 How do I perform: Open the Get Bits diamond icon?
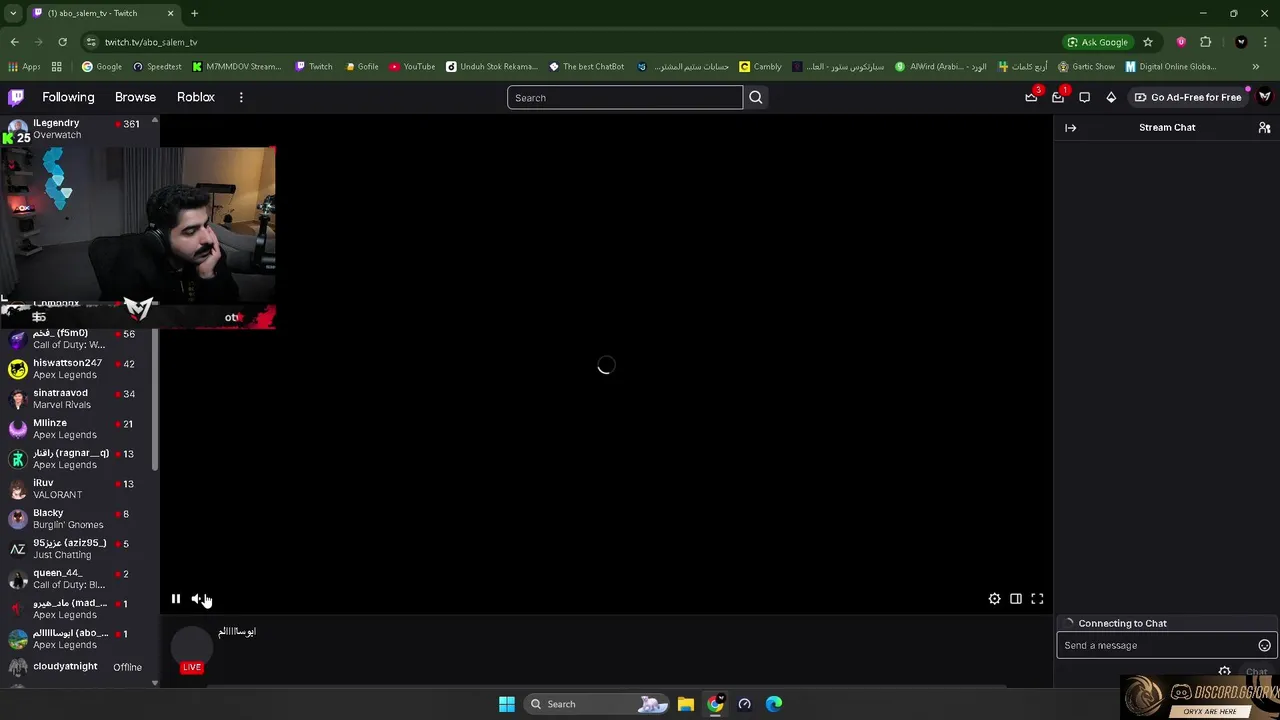coord(1111,97)
